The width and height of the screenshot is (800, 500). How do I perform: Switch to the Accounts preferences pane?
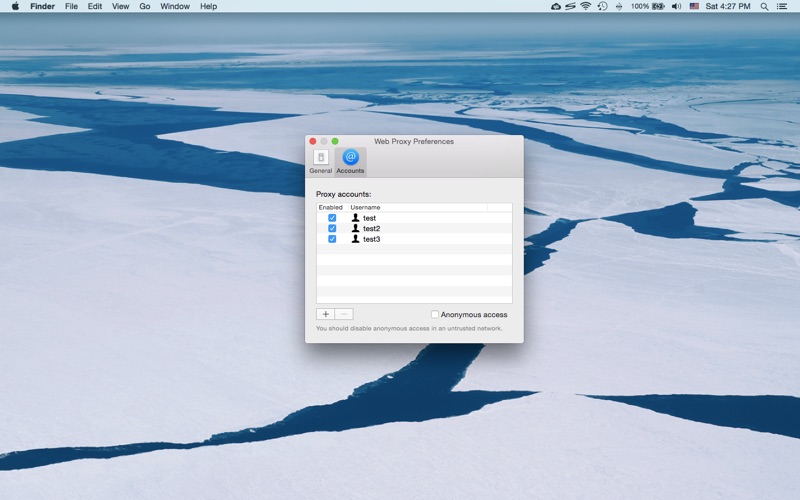point(350,161)
